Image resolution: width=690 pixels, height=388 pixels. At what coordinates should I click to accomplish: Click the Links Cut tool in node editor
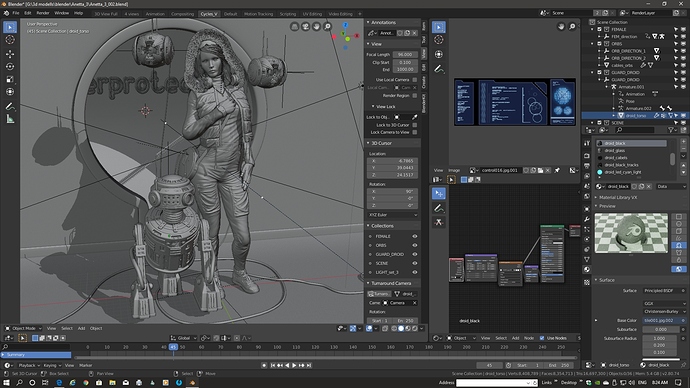tap(439, 222)
